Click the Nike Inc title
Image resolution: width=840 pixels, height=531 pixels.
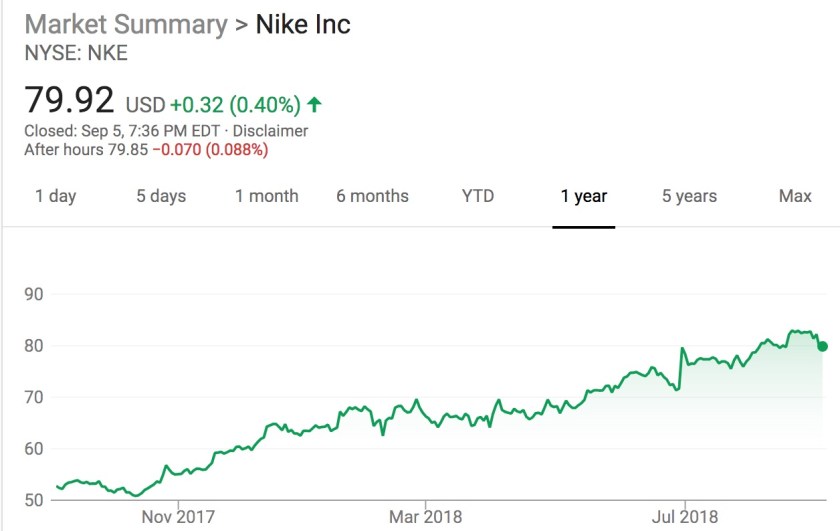(303, 24)
